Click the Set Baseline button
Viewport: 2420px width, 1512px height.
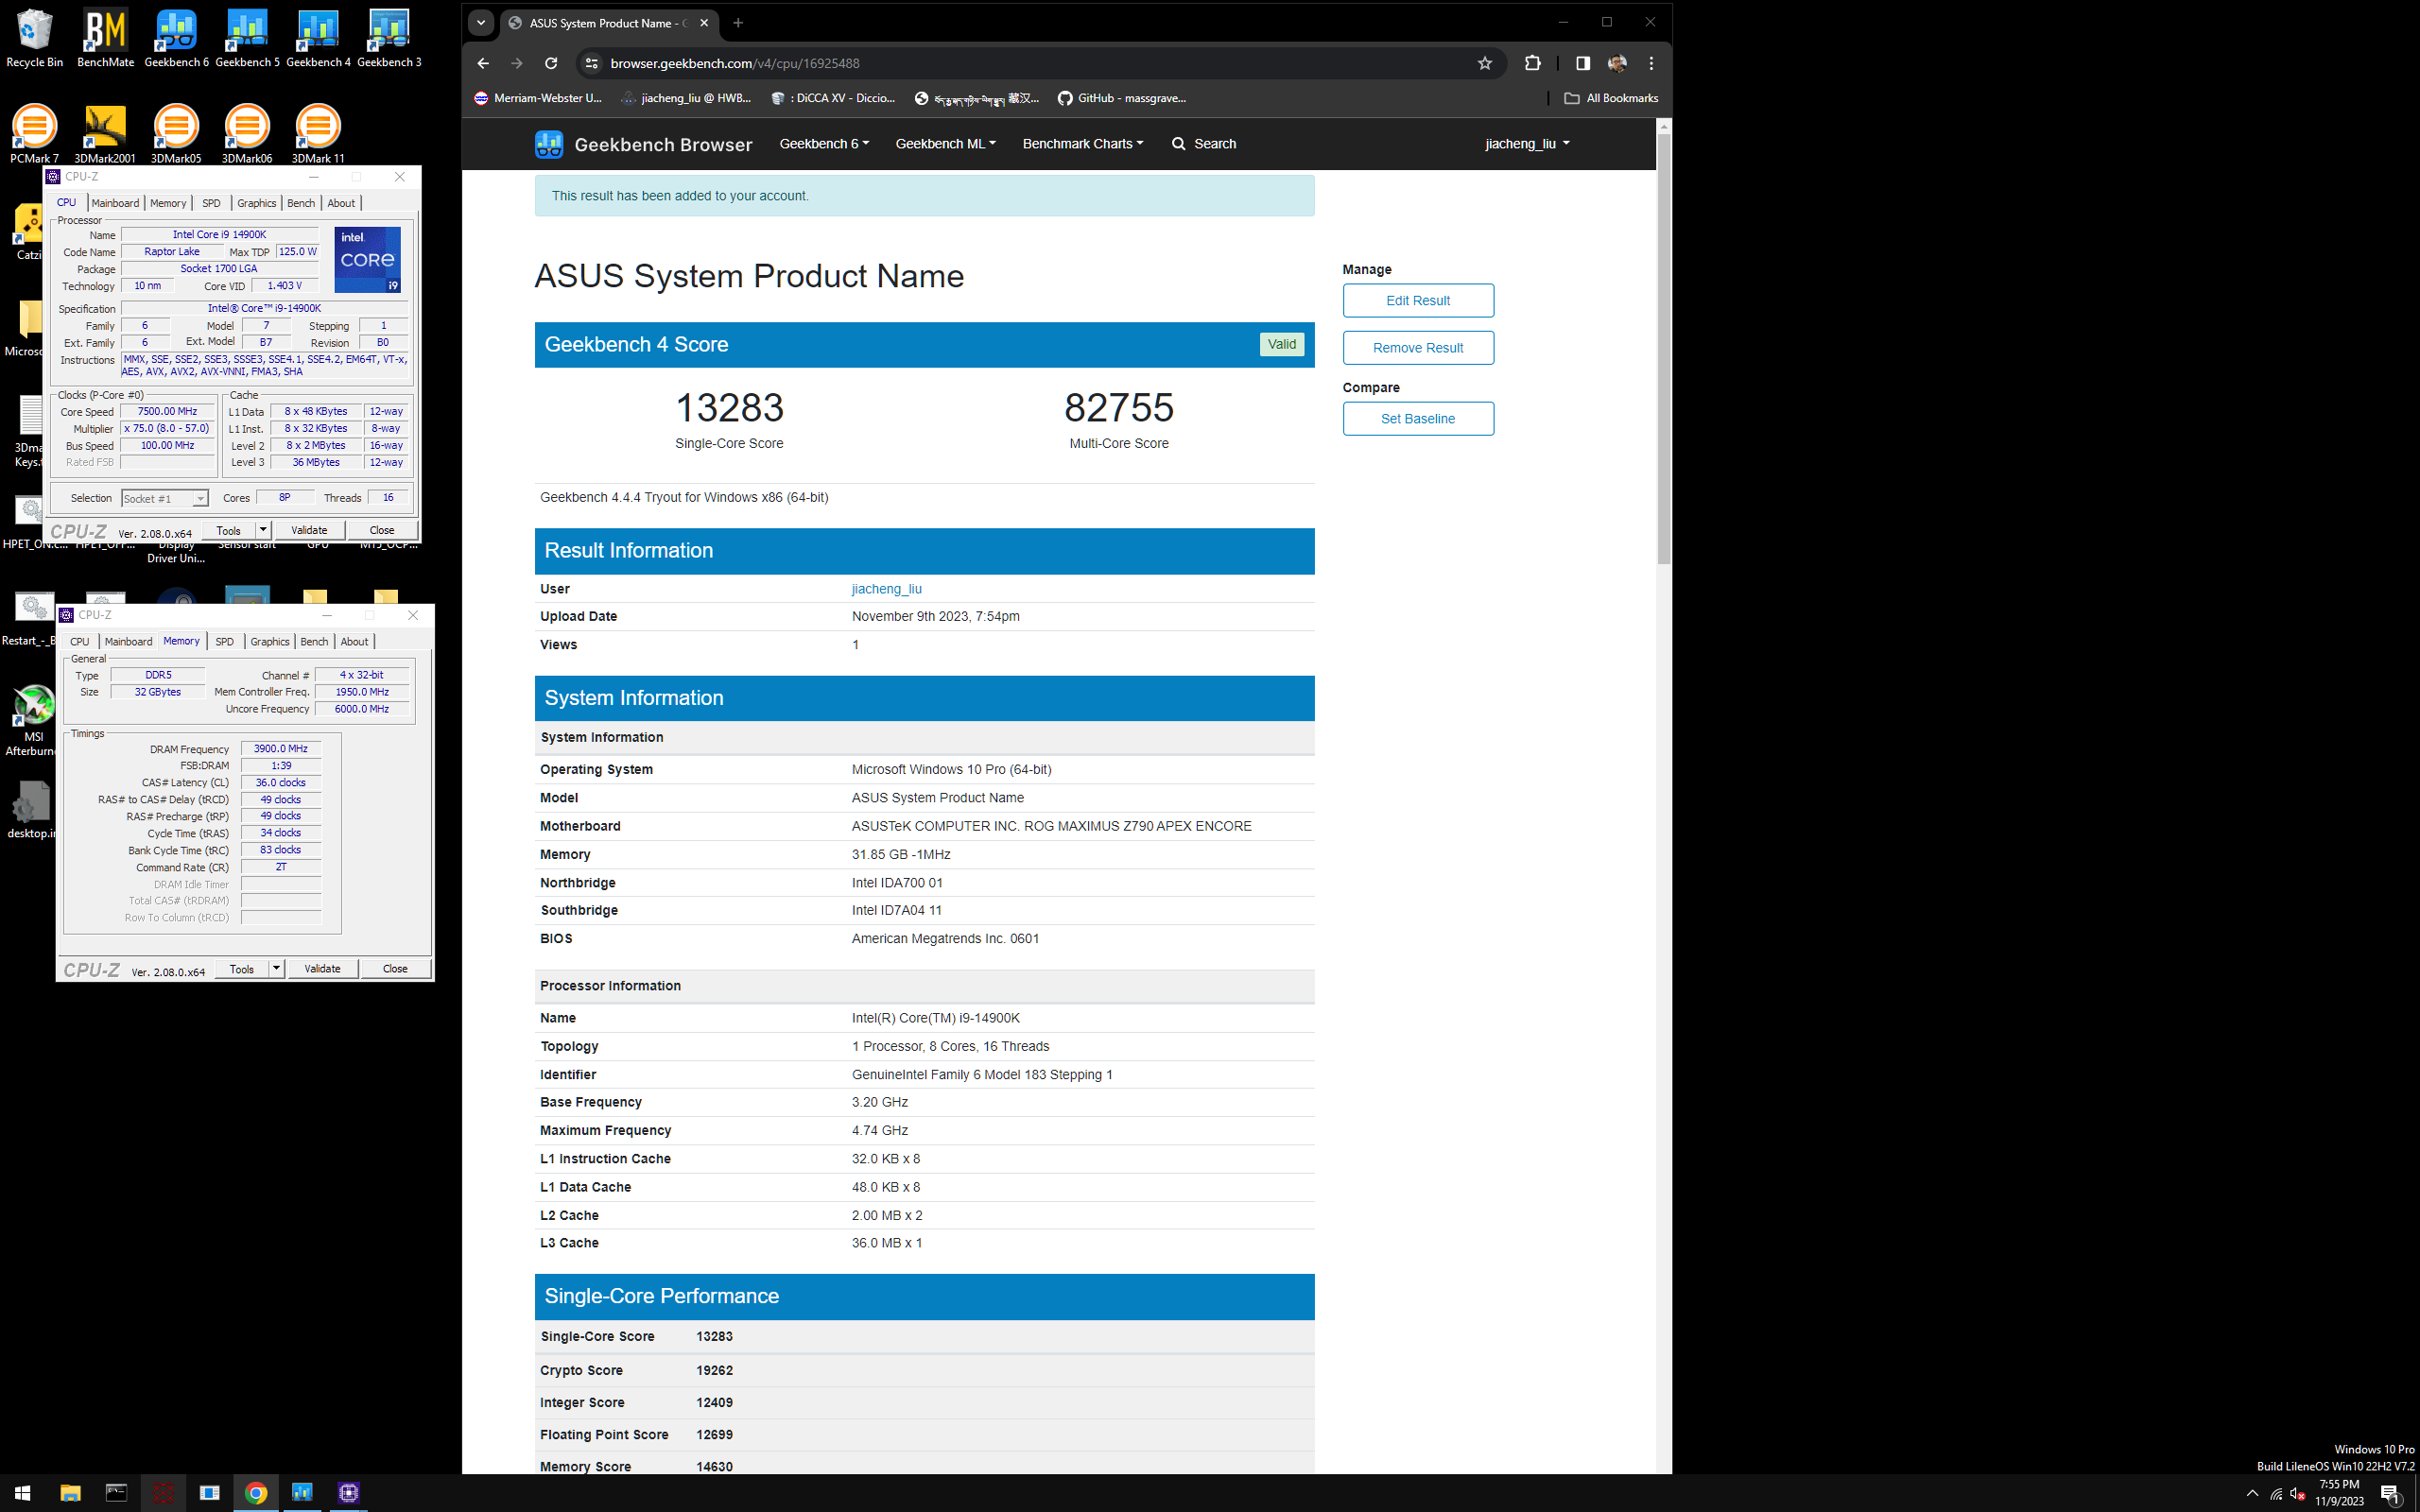pyautogui.click(x=1417, y=418)
